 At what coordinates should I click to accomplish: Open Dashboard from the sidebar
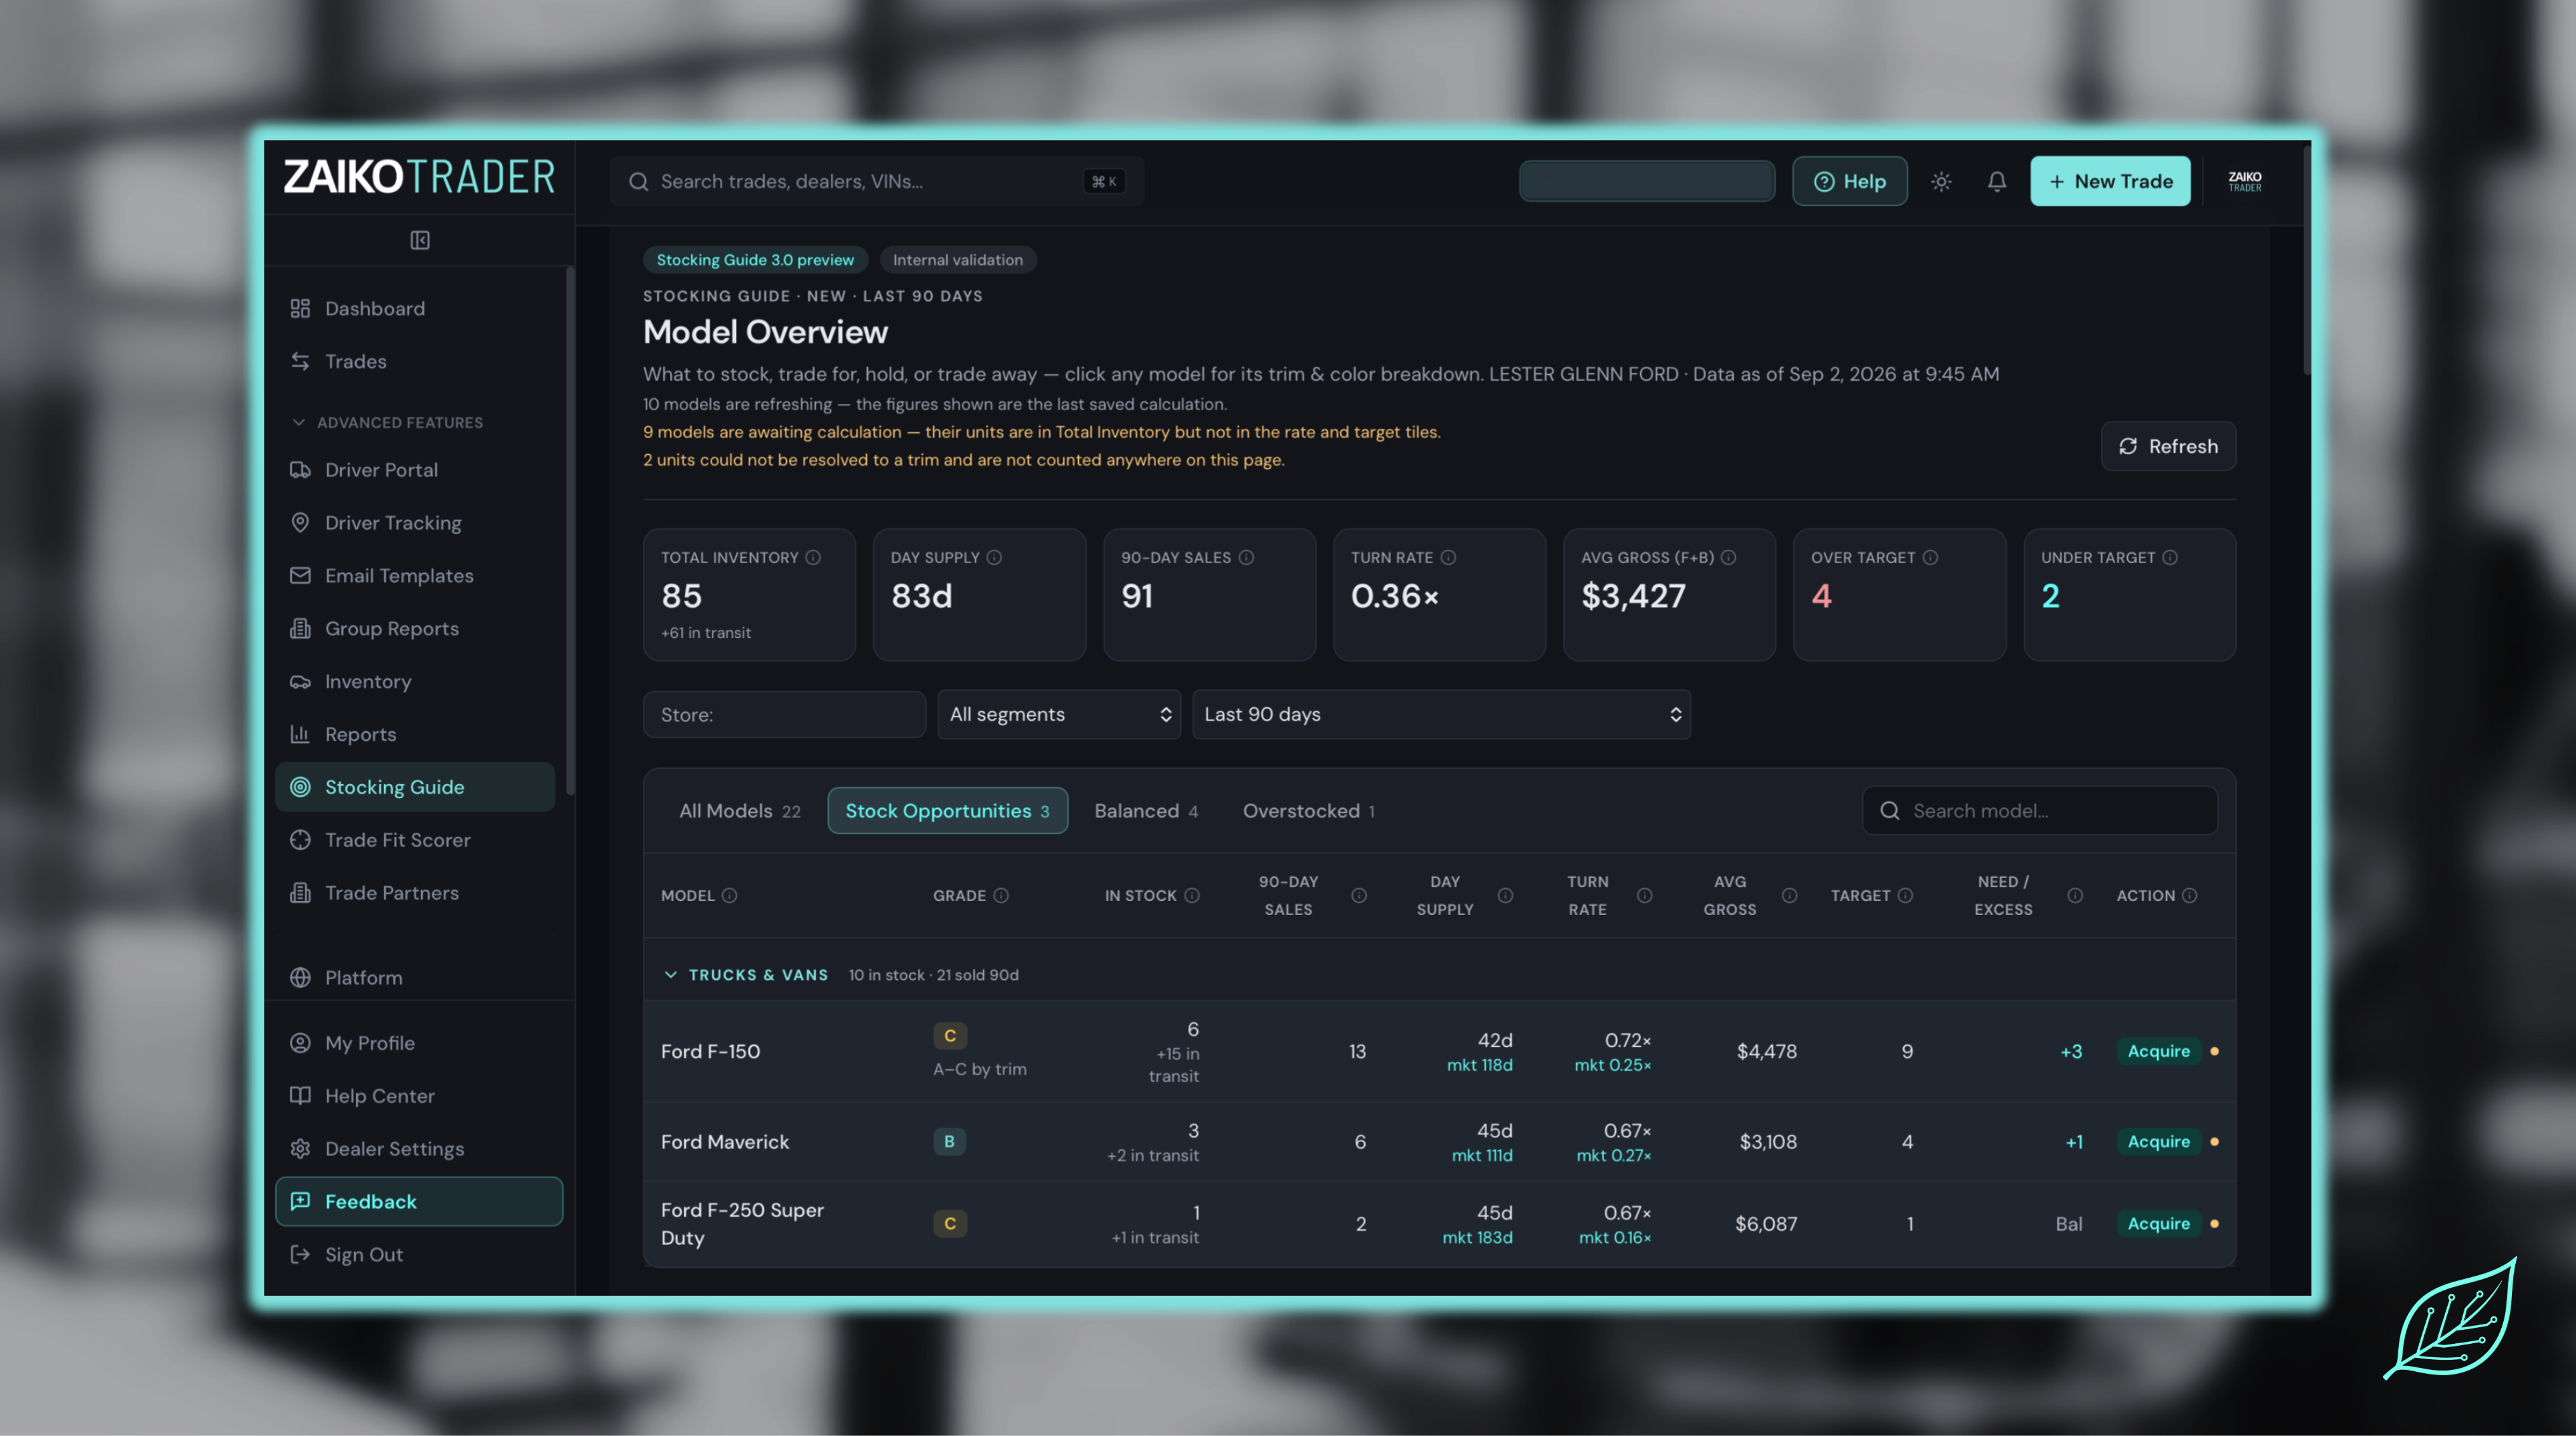pyautogui.click(x=415, y=308)
